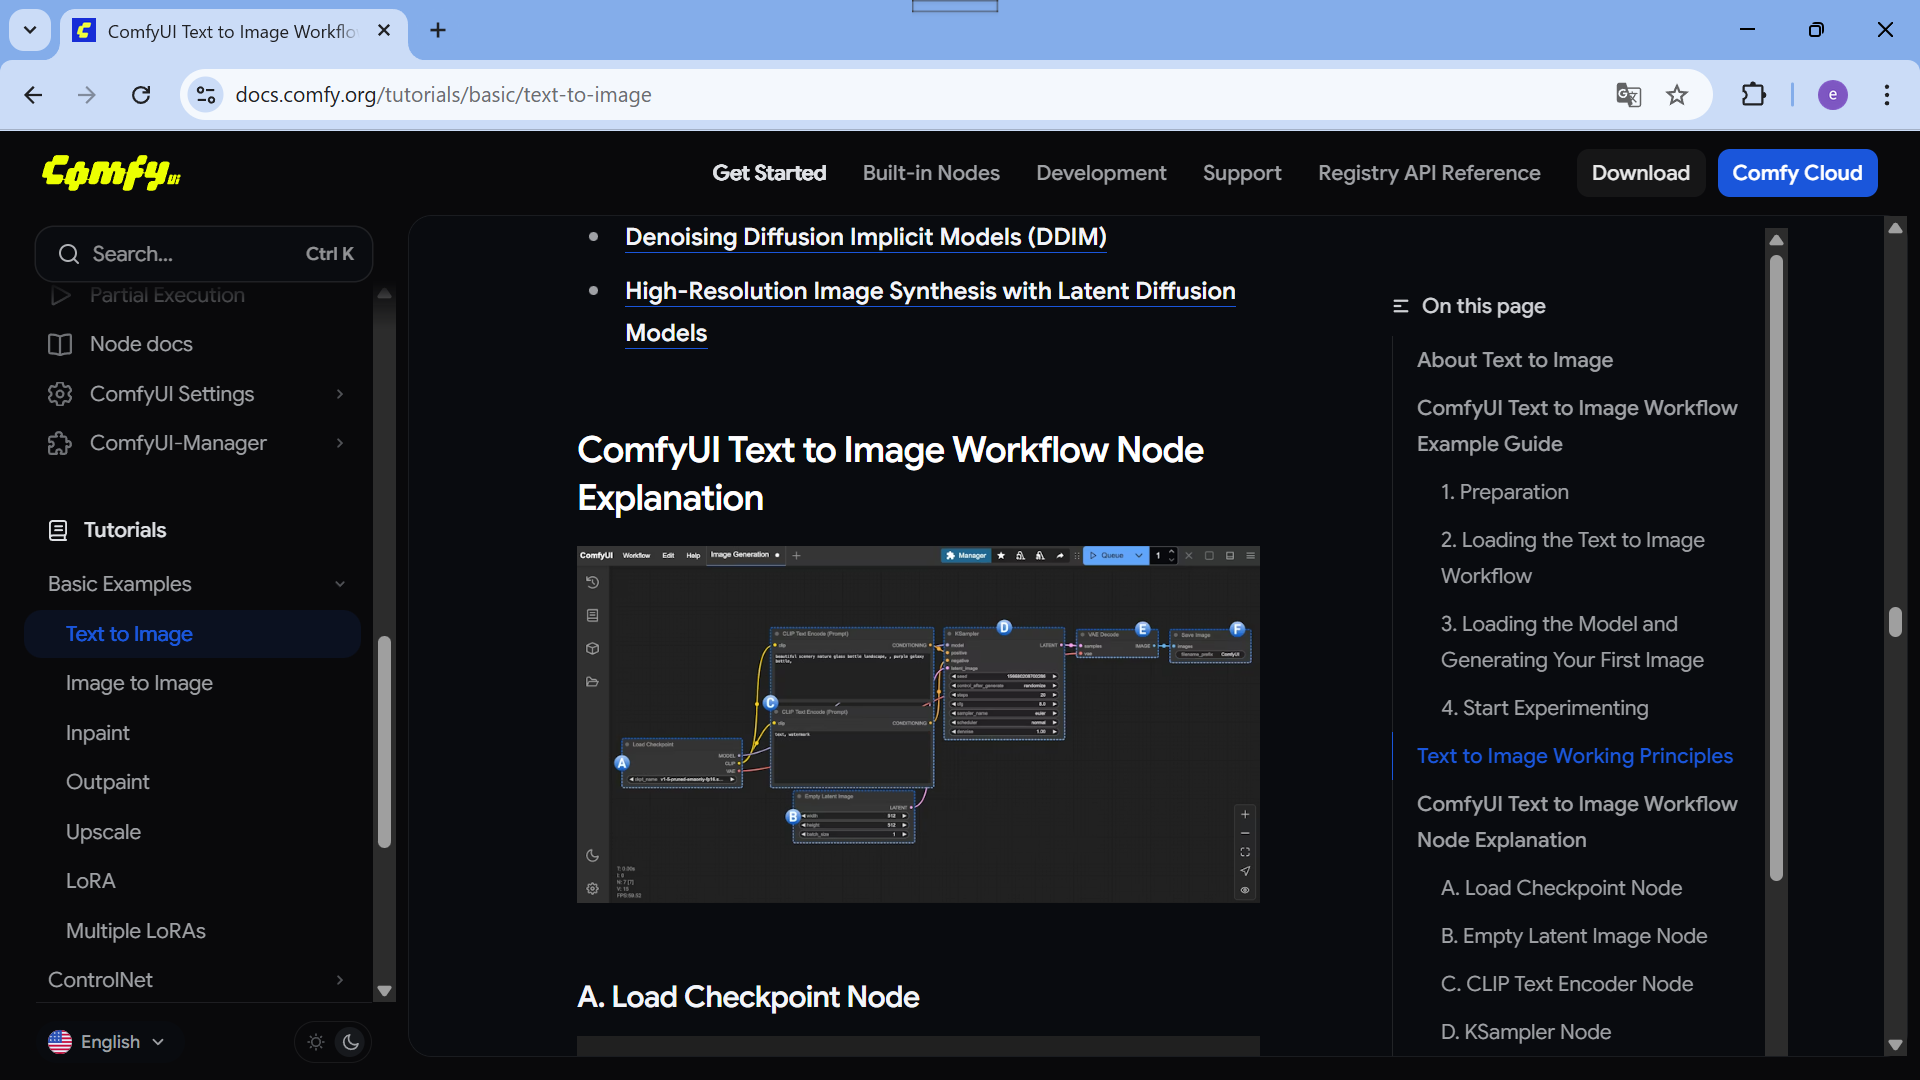
Task: Expand the ControlNet section
Action: coord(339,980)
